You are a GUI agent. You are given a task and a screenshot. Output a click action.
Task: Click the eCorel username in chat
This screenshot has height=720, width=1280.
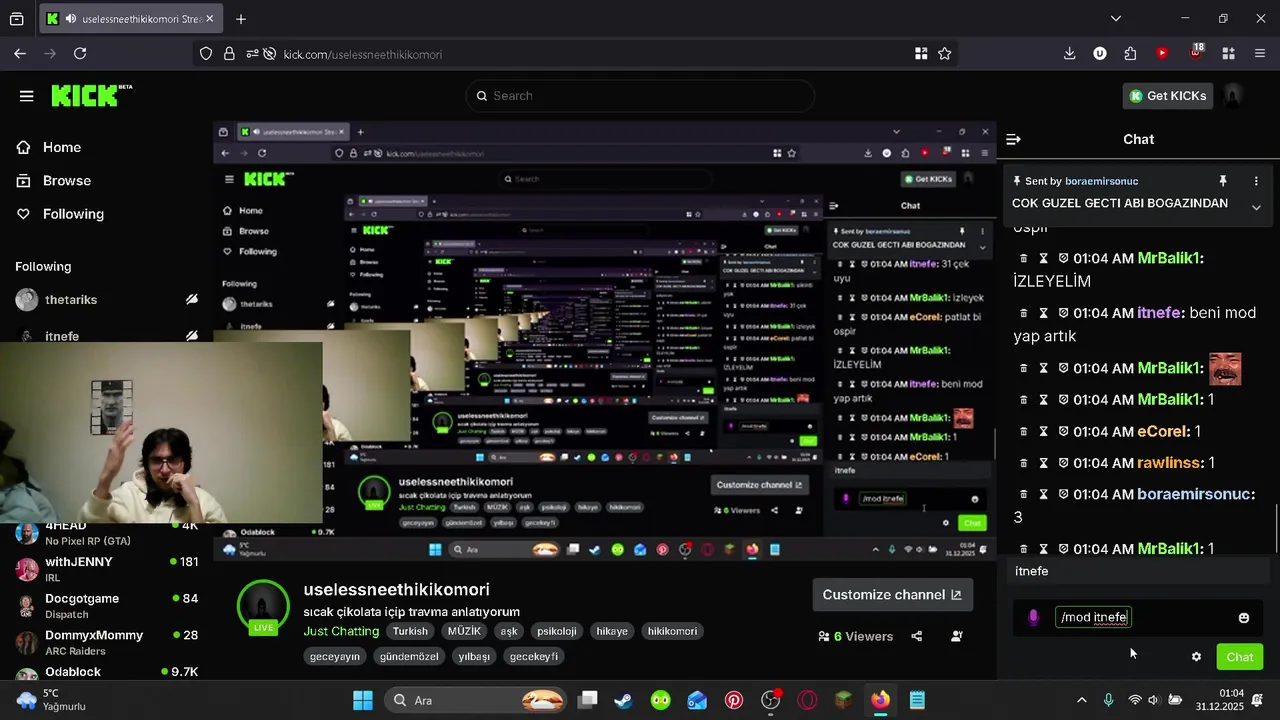(x=1164, y=431)
